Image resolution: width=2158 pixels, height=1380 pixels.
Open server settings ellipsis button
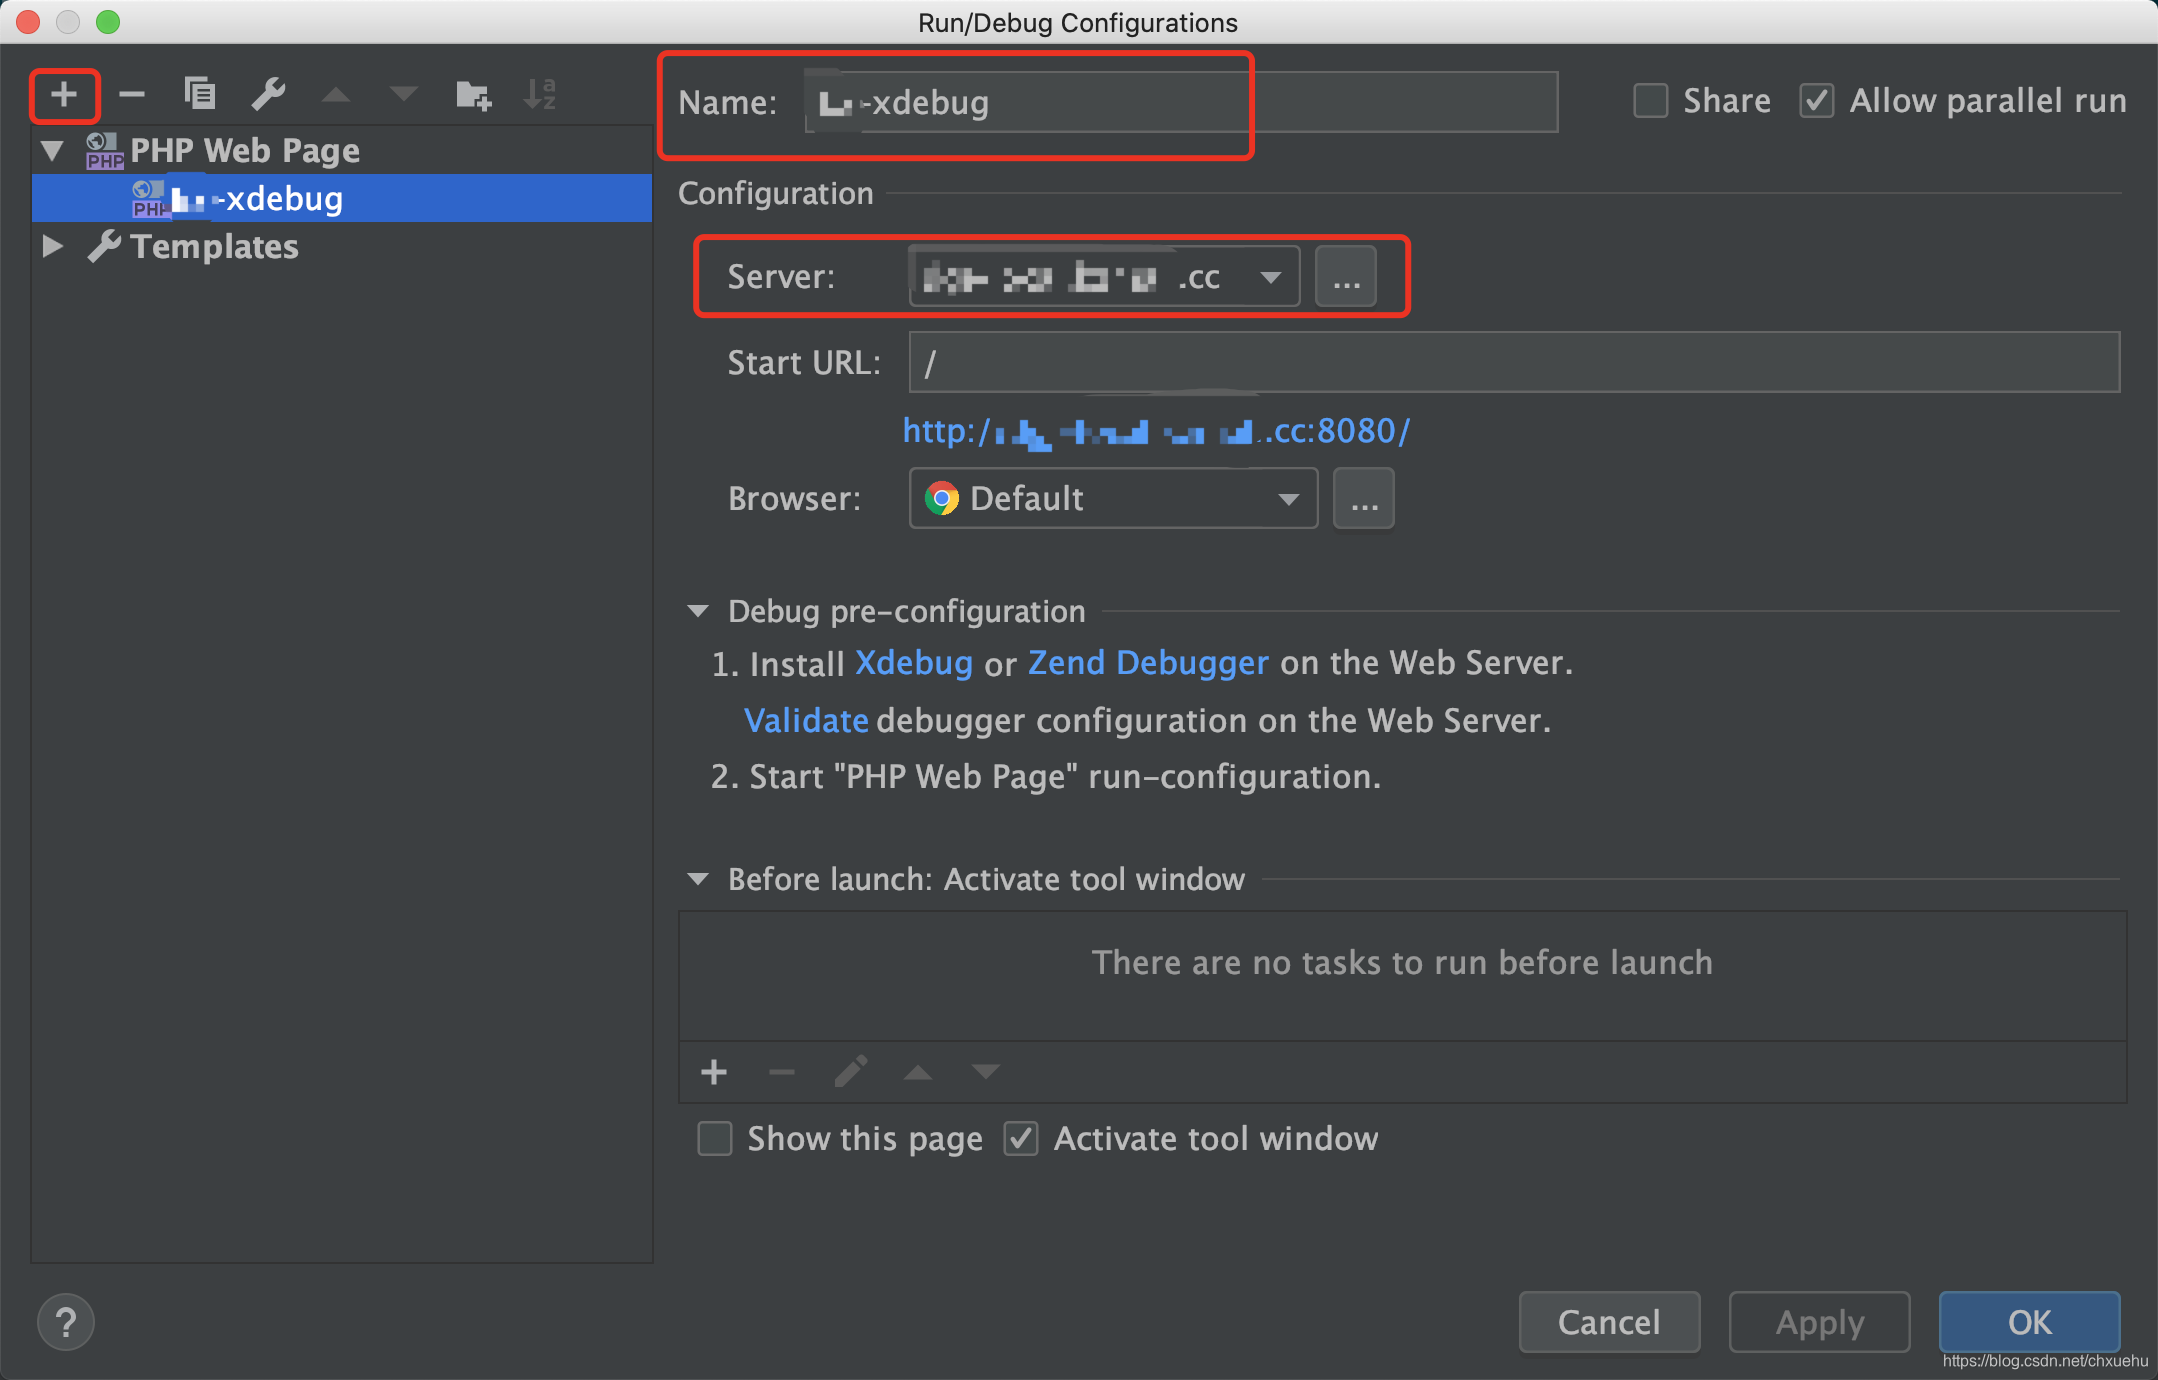click(1346, 277)
